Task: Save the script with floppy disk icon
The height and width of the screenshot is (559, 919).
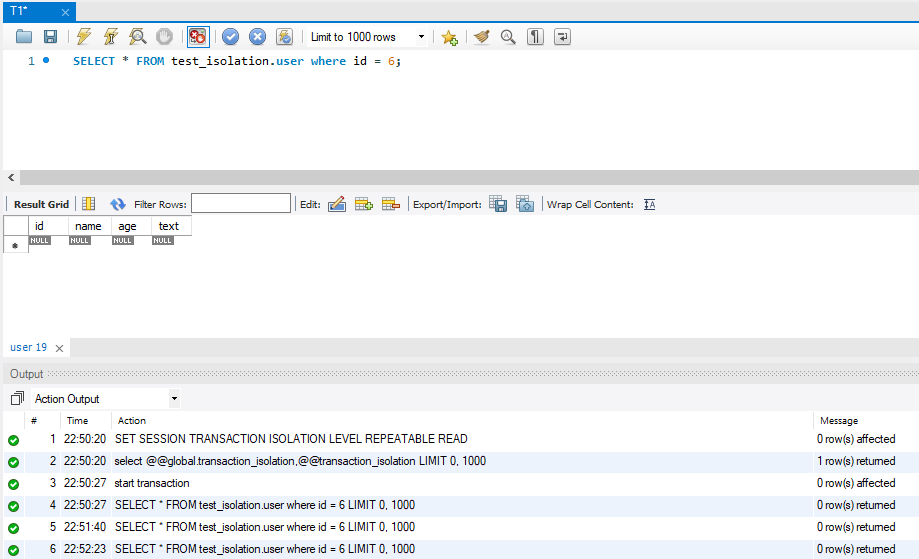Action: (50, 37)
